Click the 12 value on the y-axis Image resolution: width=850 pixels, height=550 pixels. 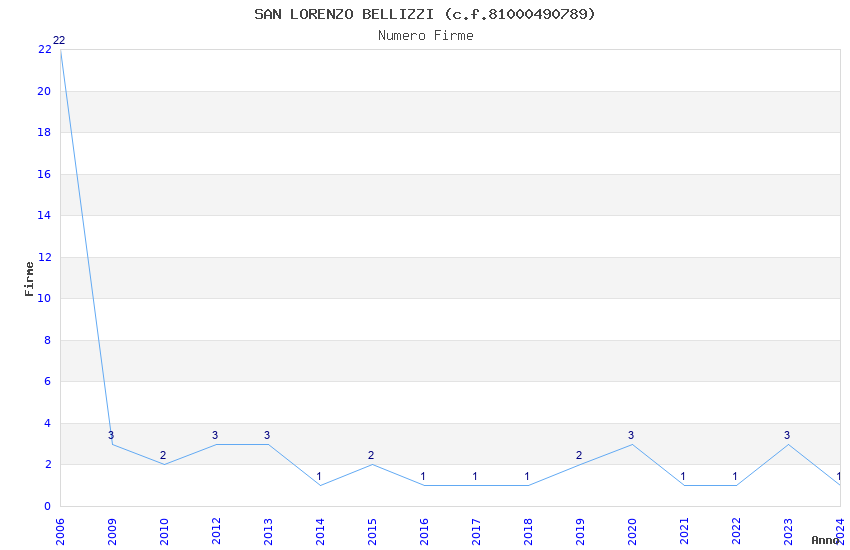[44, 257]
